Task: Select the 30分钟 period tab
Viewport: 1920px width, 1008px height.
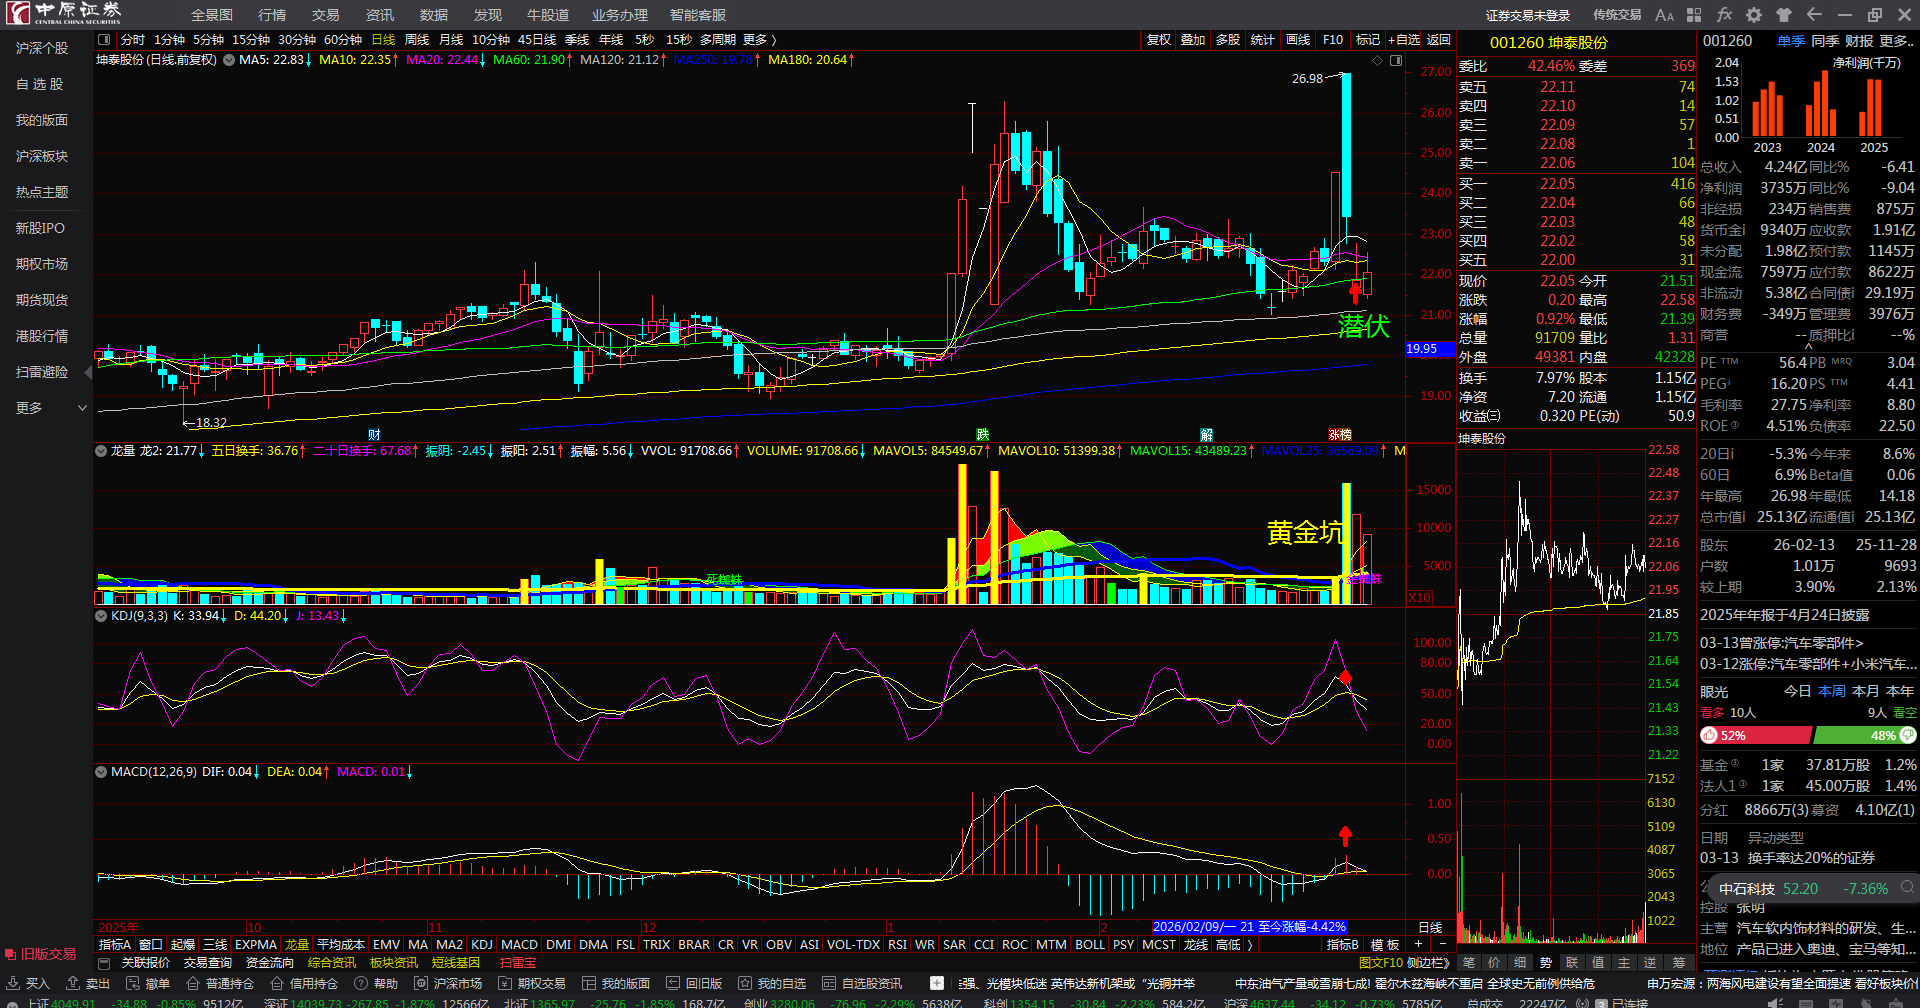Action: coord(297,40)
